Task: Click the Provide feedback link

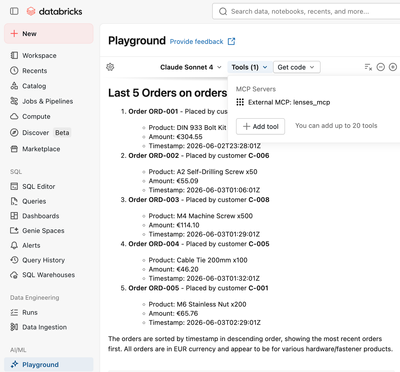Action: [196, 42]
